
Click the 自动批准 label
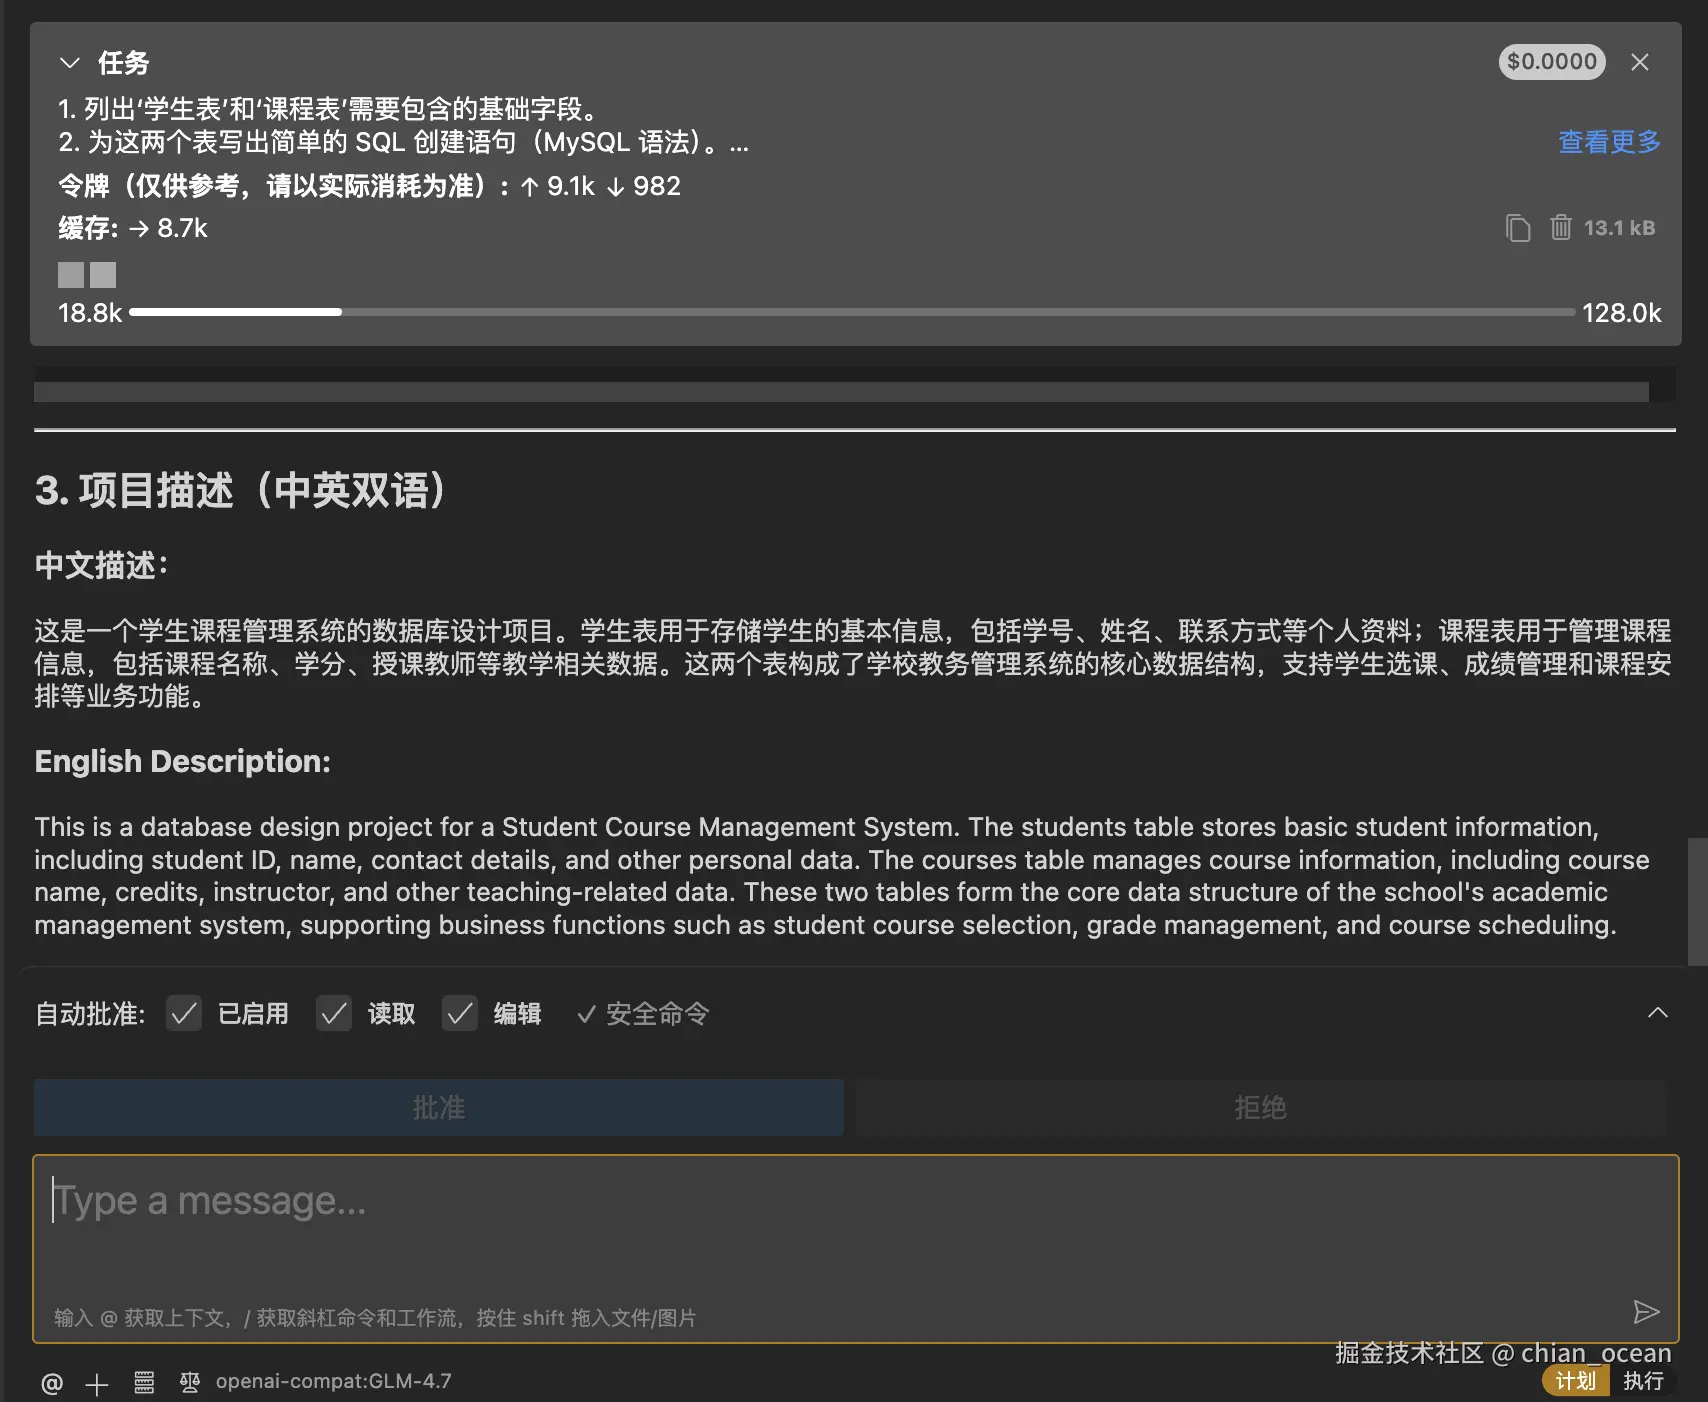[x=90, y=1014]
